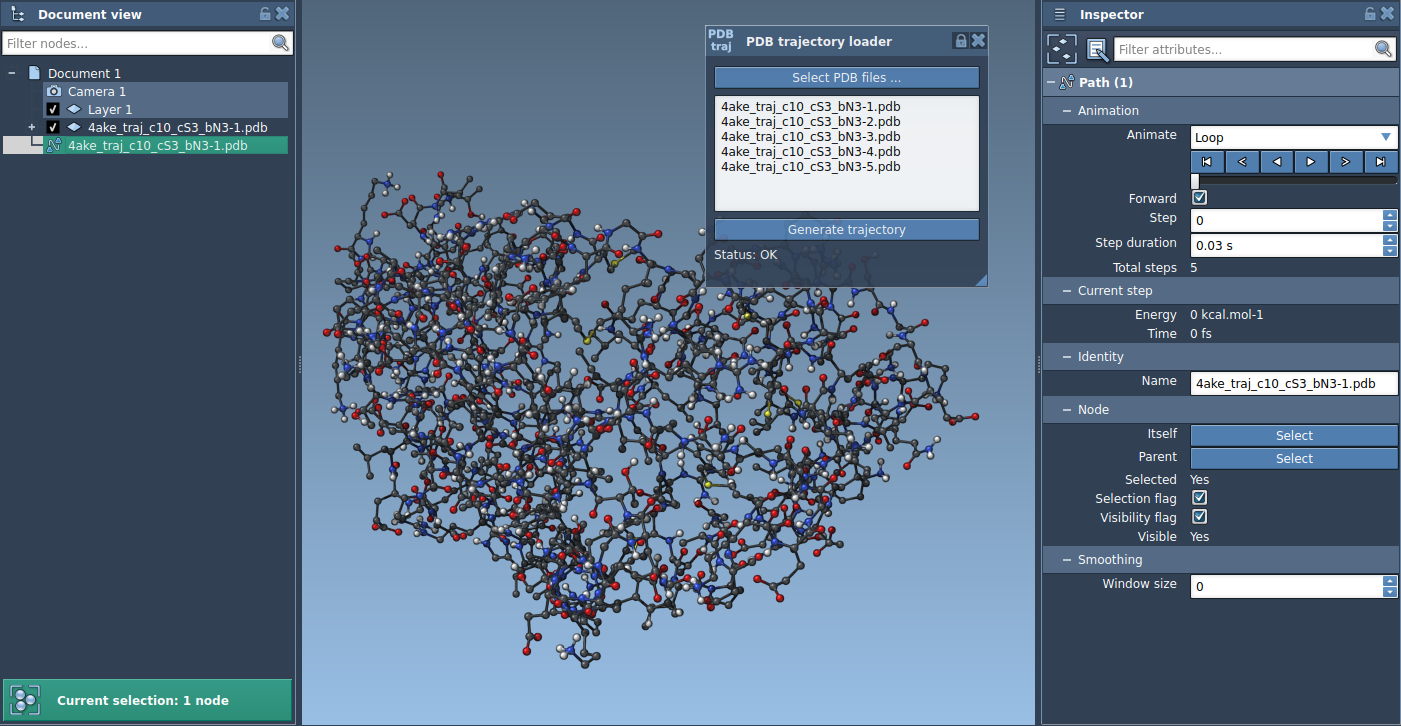Uncheck the Layer 1 visibility checkbox
Viewport: 1401px width, 726px height.
coord(54,109)
